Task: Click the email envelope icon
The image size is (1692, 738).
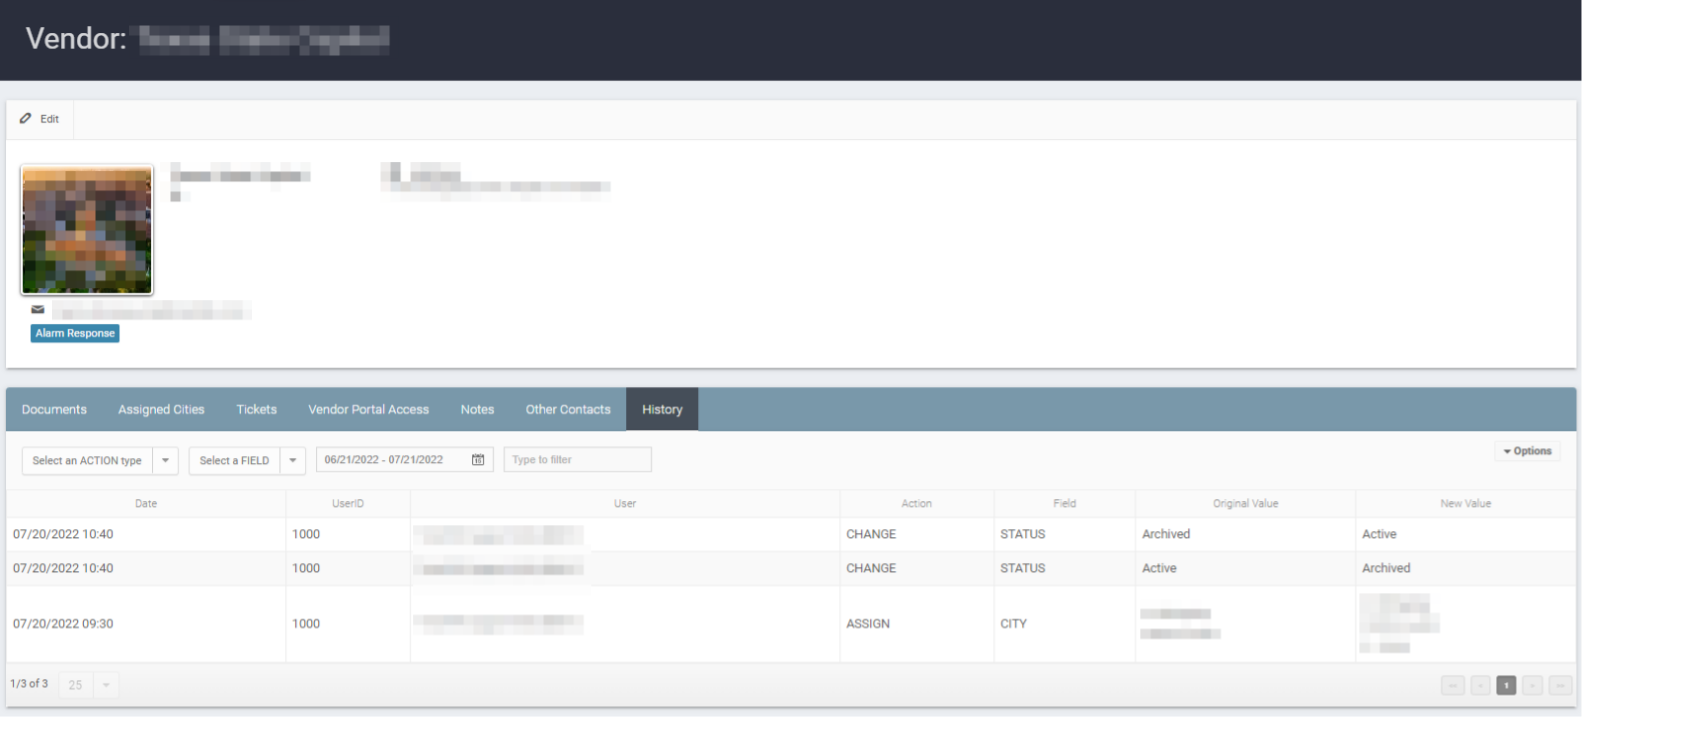Action: coord(38,310)
